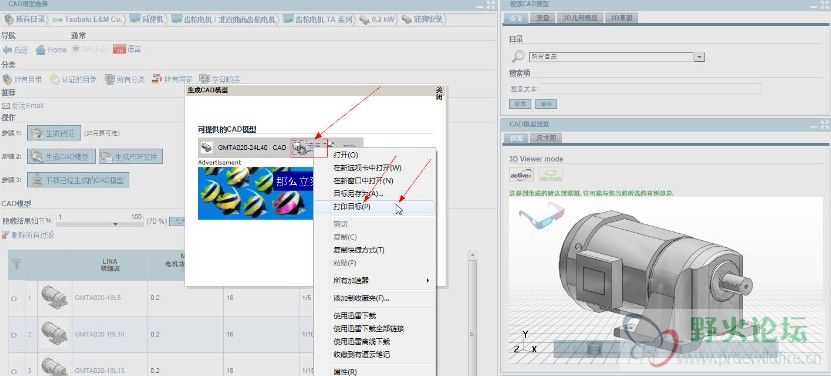
Task: Select the activeX 3D viewer mode icon
Action: [521, 175]
